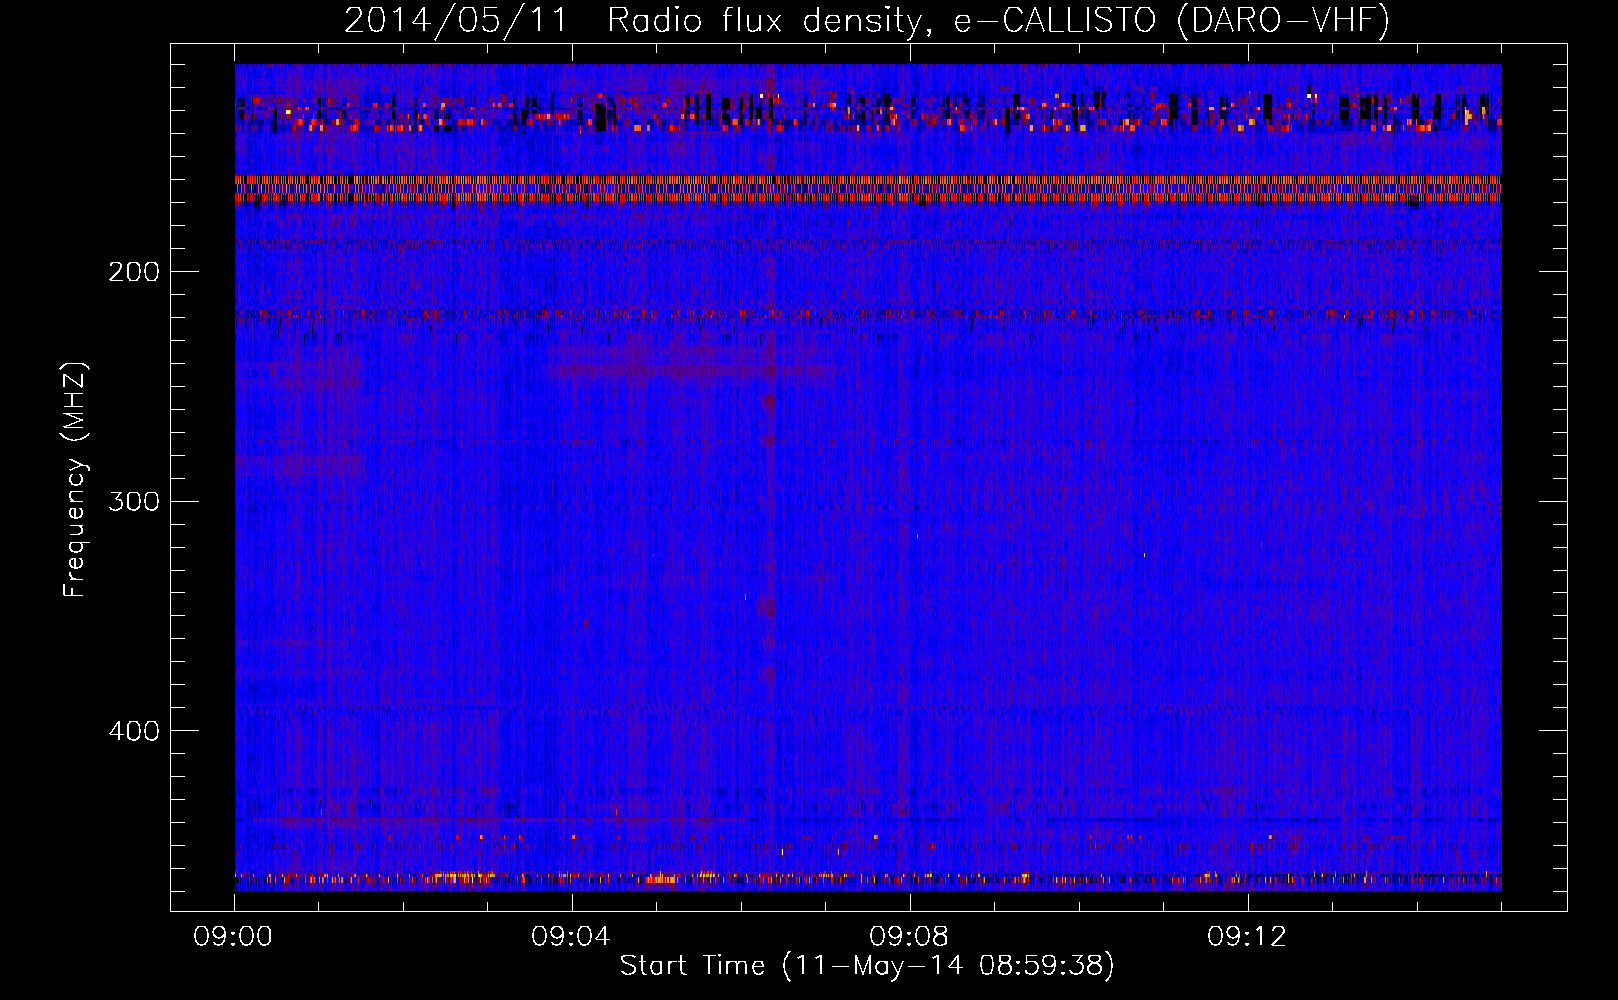The width and height of the screenshot is (1618, 1000).
Task: Click the '09:00' time tick label
Action: [233, 937]
